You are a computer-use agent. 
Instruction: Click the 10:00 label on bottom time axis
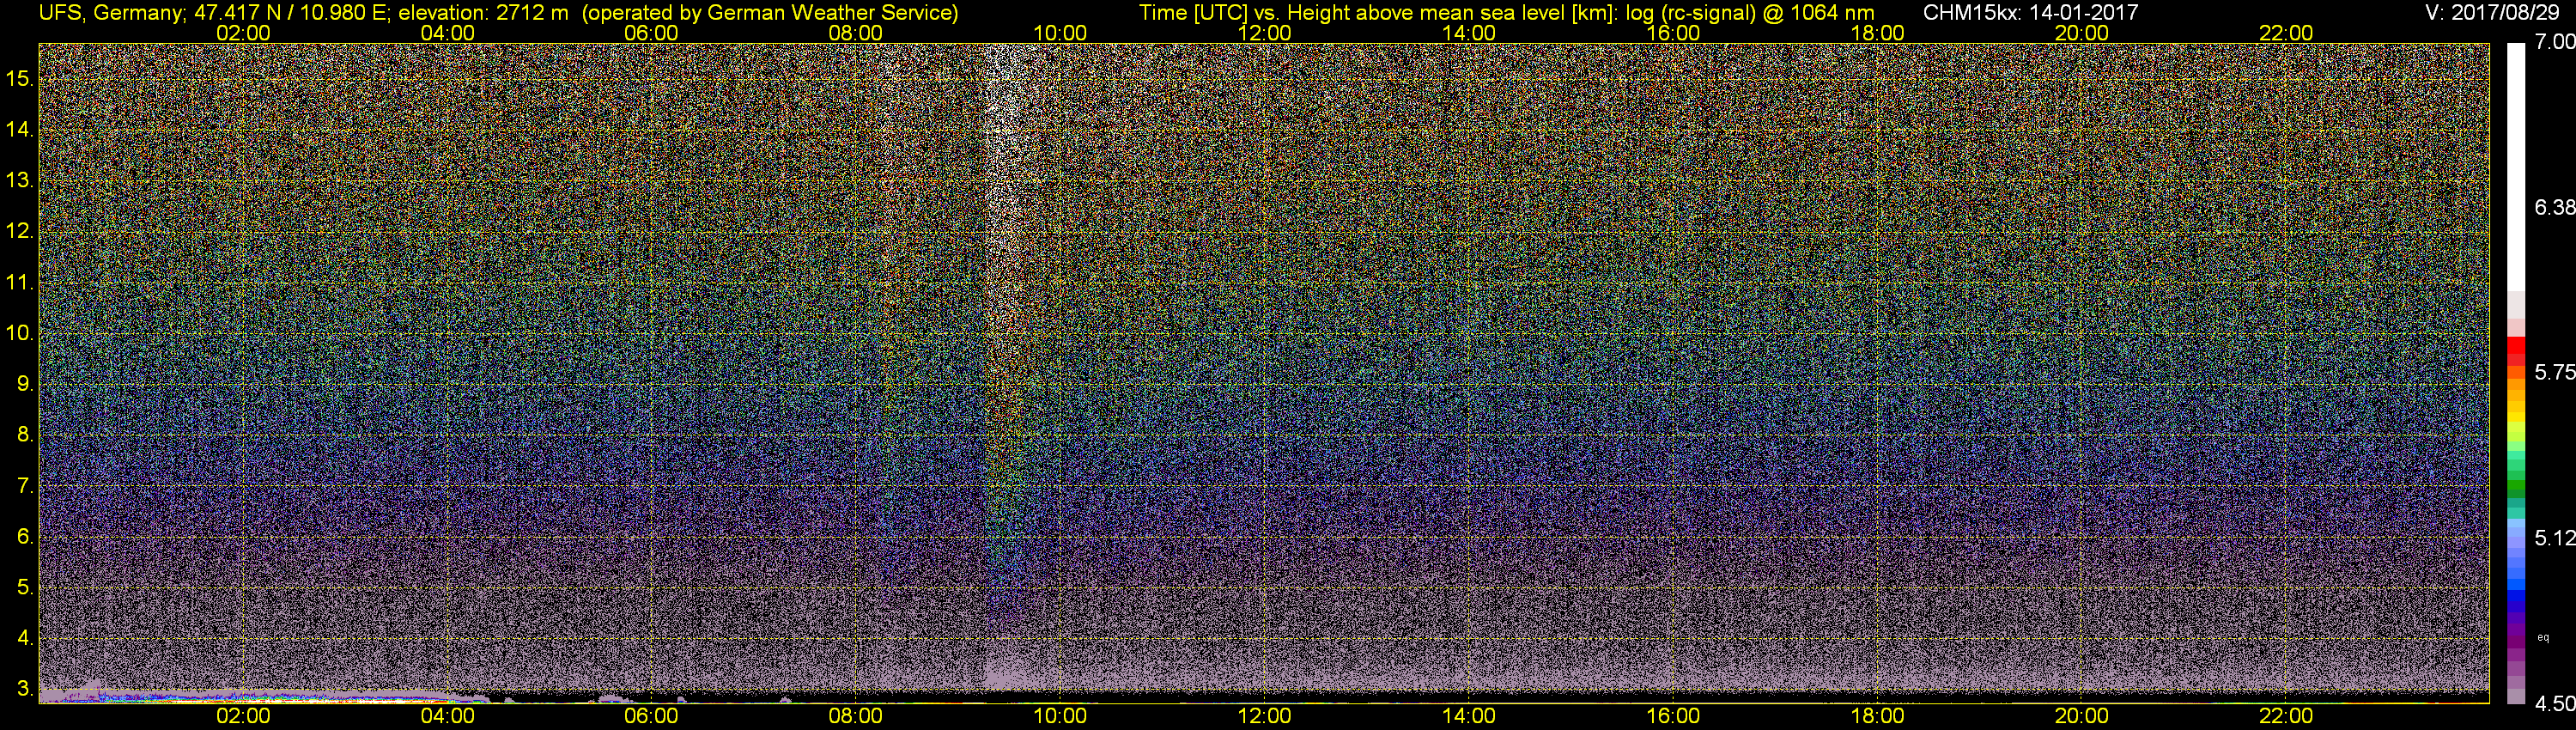1060,716
